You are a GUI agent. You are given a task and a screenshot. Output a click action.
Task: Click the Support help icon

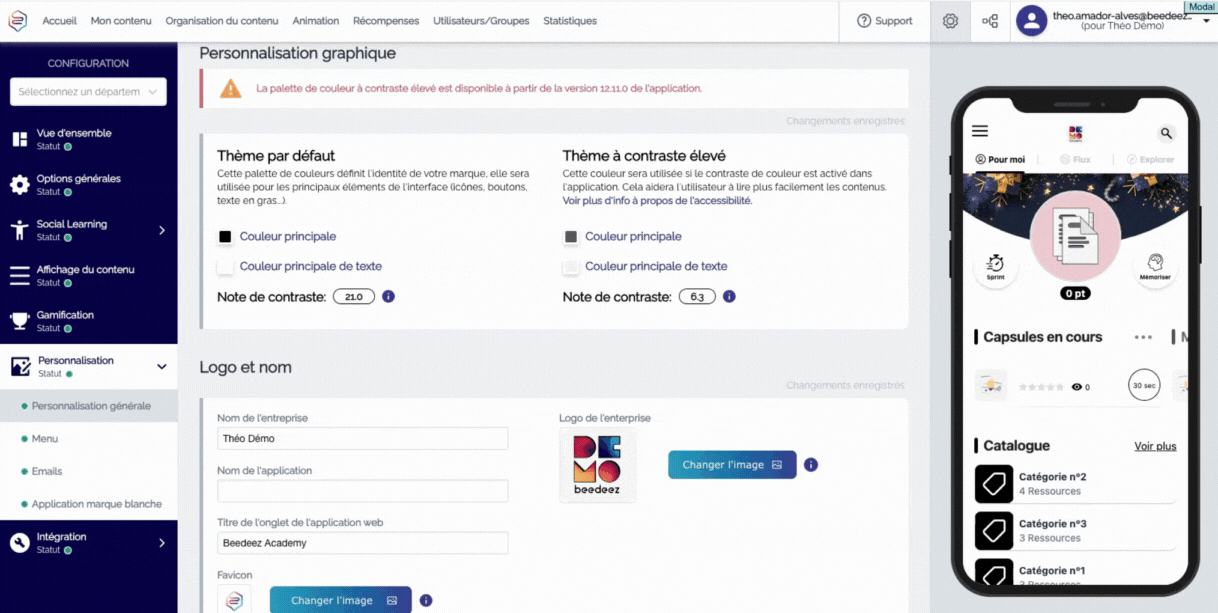pyautogui.click(x=864, y=21)
